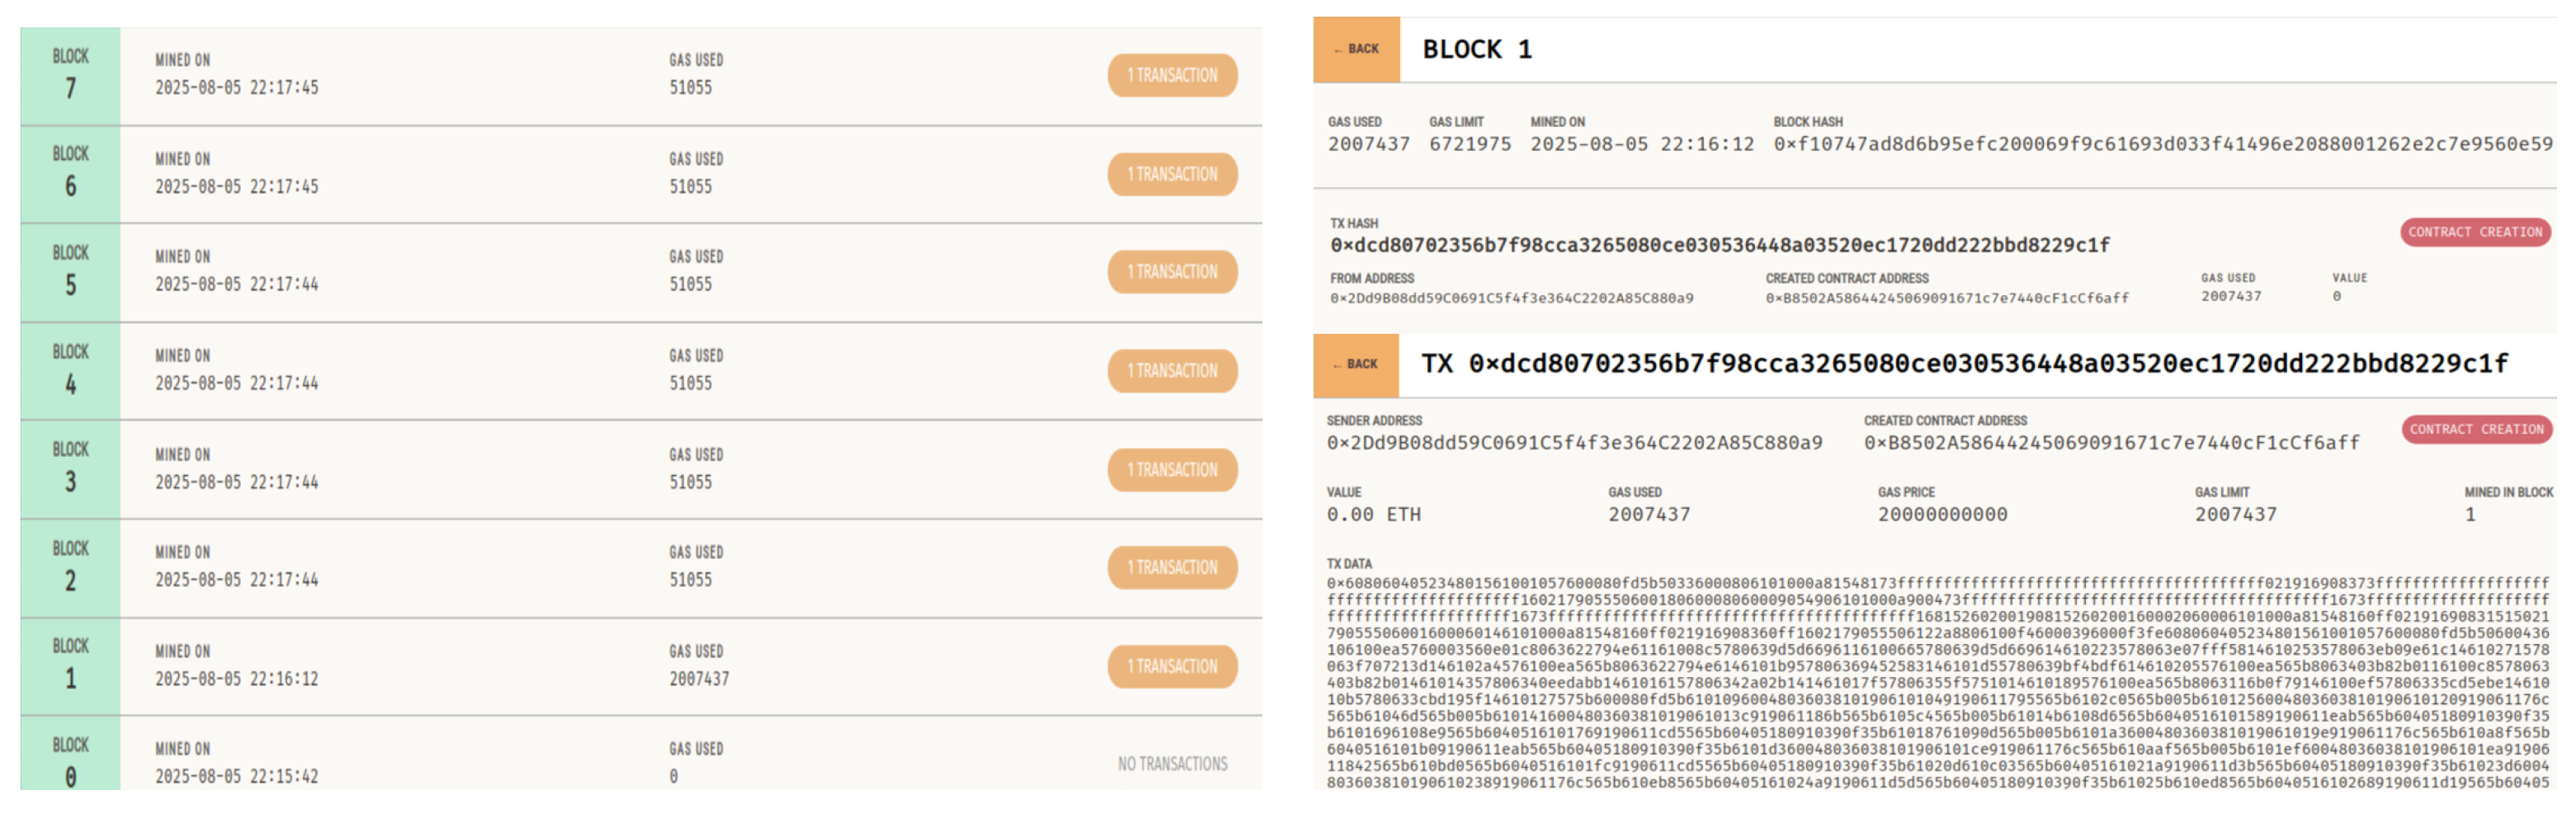This screenshot has height=814, width=2576.
Task: Open the green Block 1 number tile
Action: coord(70,666)
